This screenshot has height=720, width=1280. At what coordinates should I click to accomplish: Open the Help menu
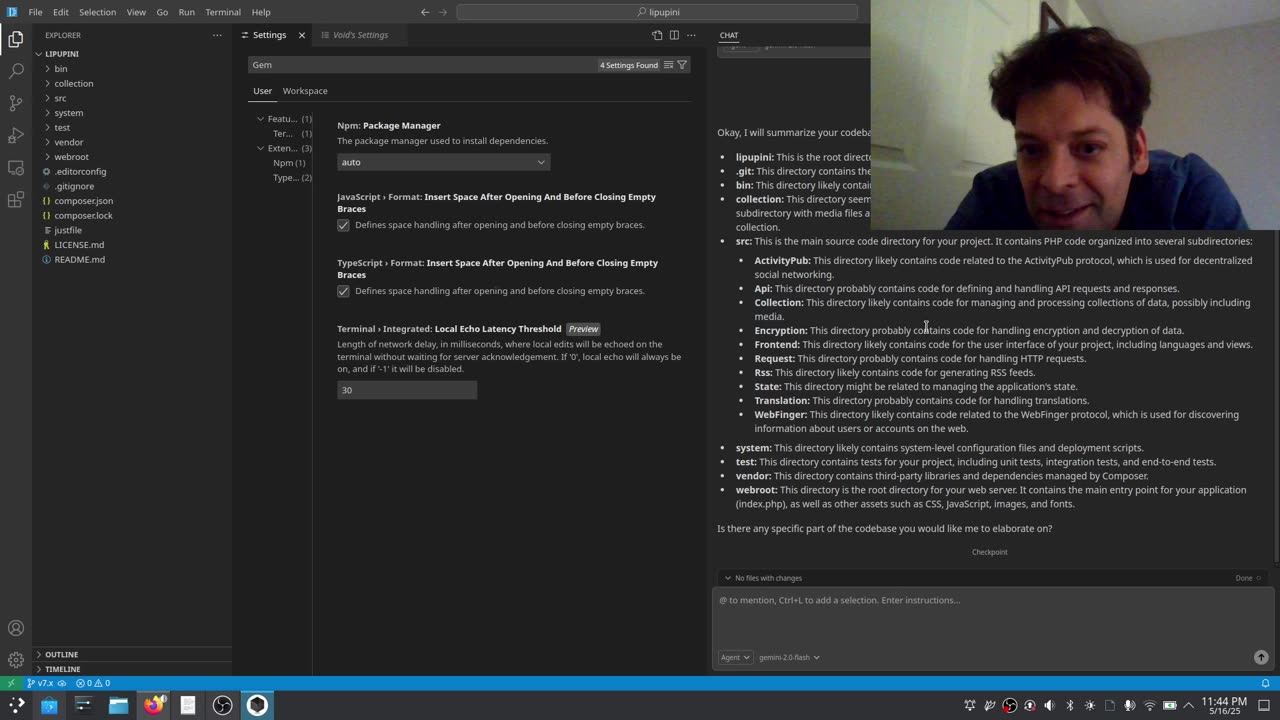tap(261, 12)
